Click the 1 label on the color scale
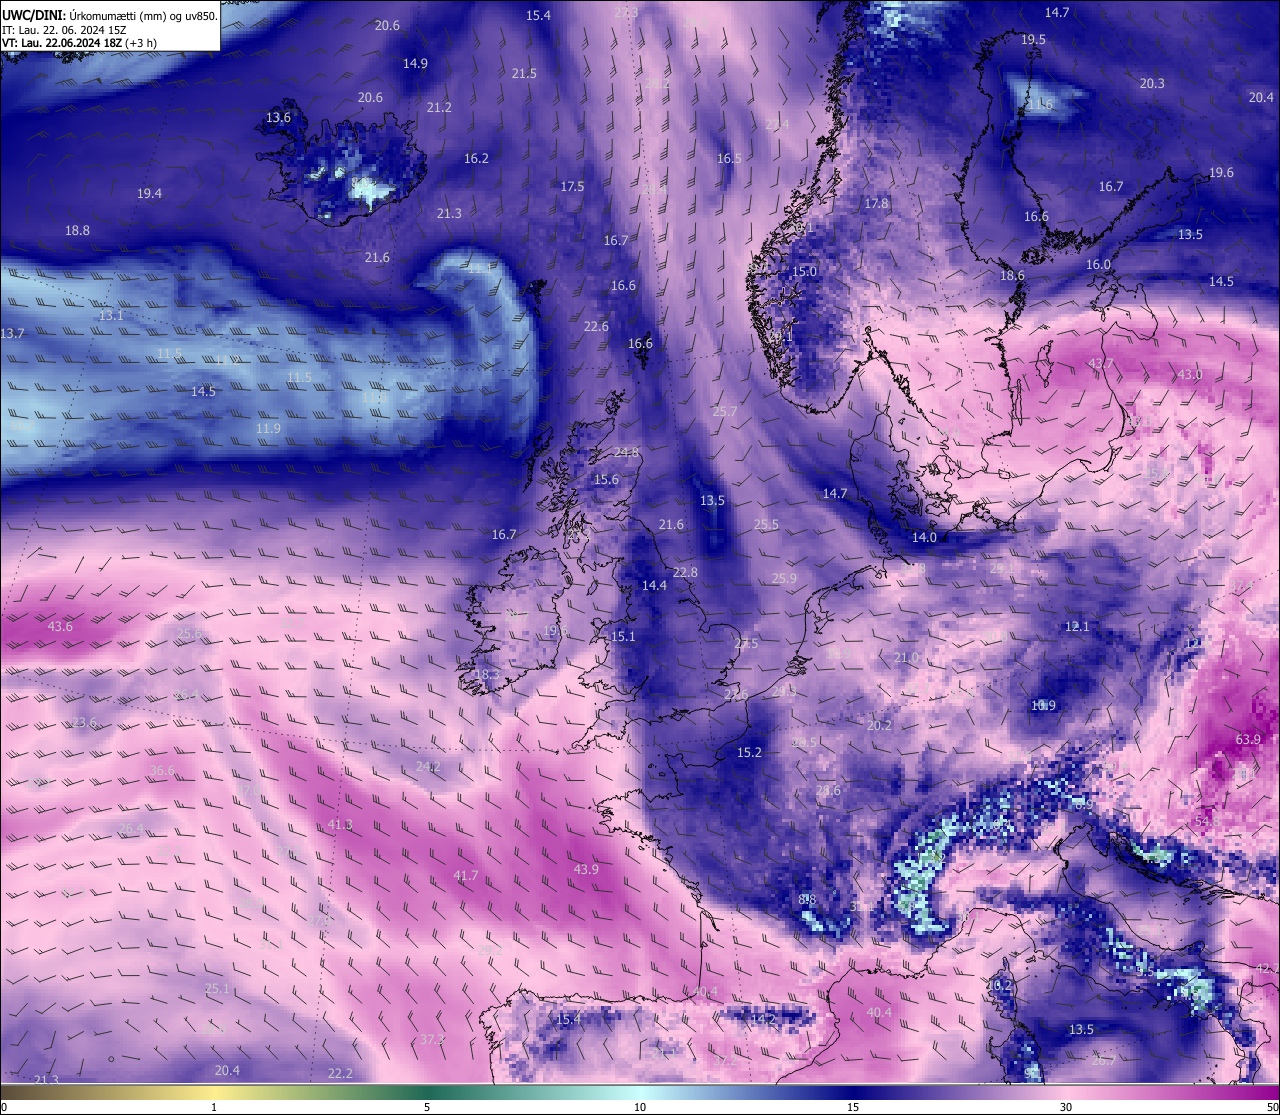Screen dimensions: 1280x1115 click(214, 1107)
